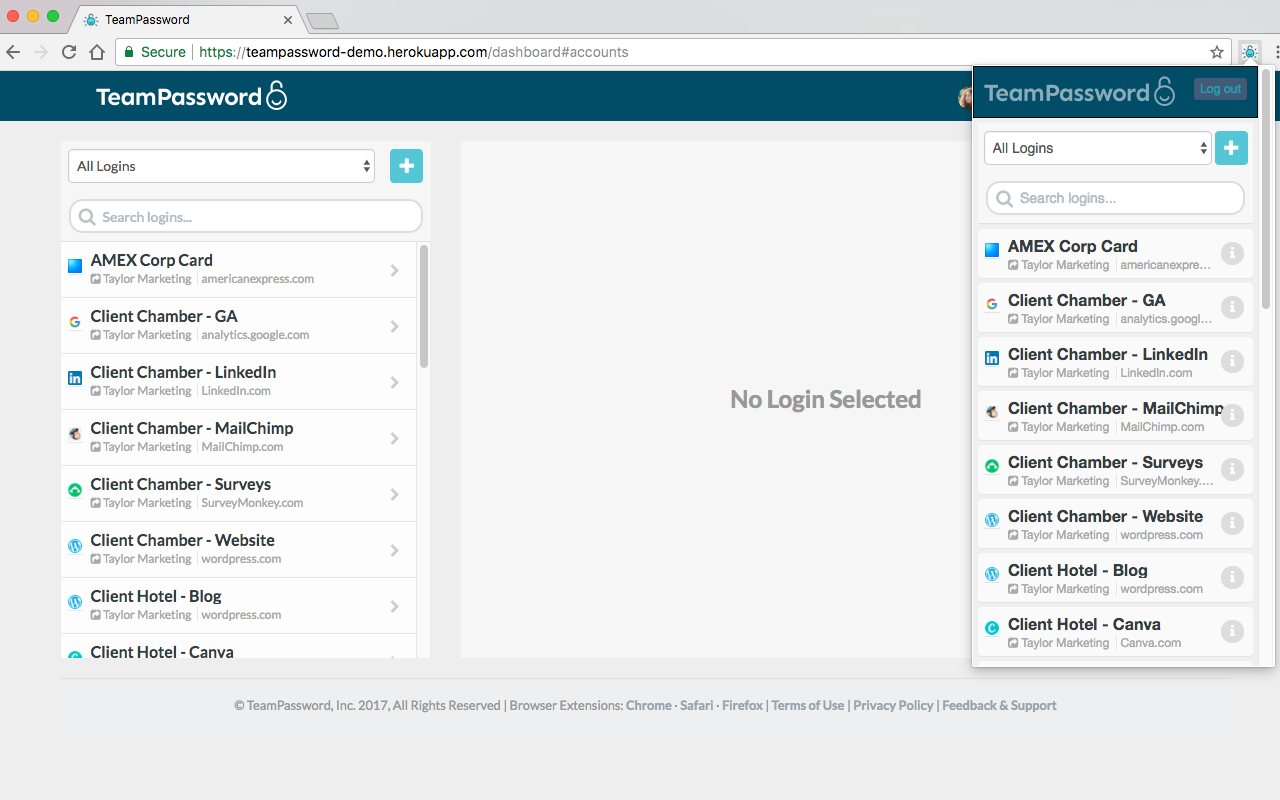Open the All Logins dropdown in dashboard
Viewport: 1280px width, 800px height.
[221, 166]
